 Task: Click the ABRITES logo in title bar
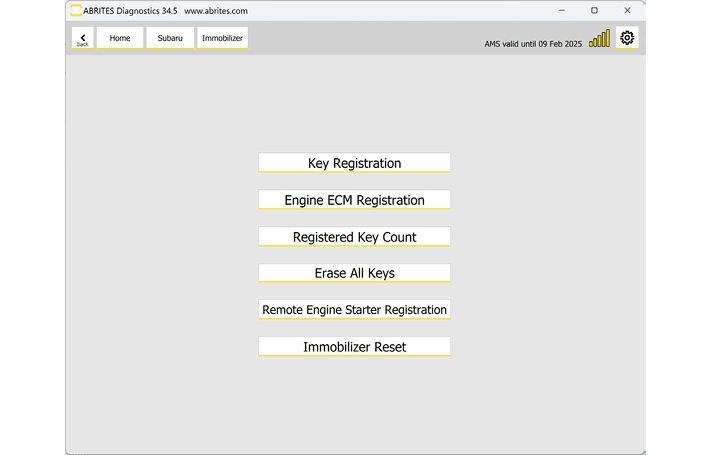point(76,11)
